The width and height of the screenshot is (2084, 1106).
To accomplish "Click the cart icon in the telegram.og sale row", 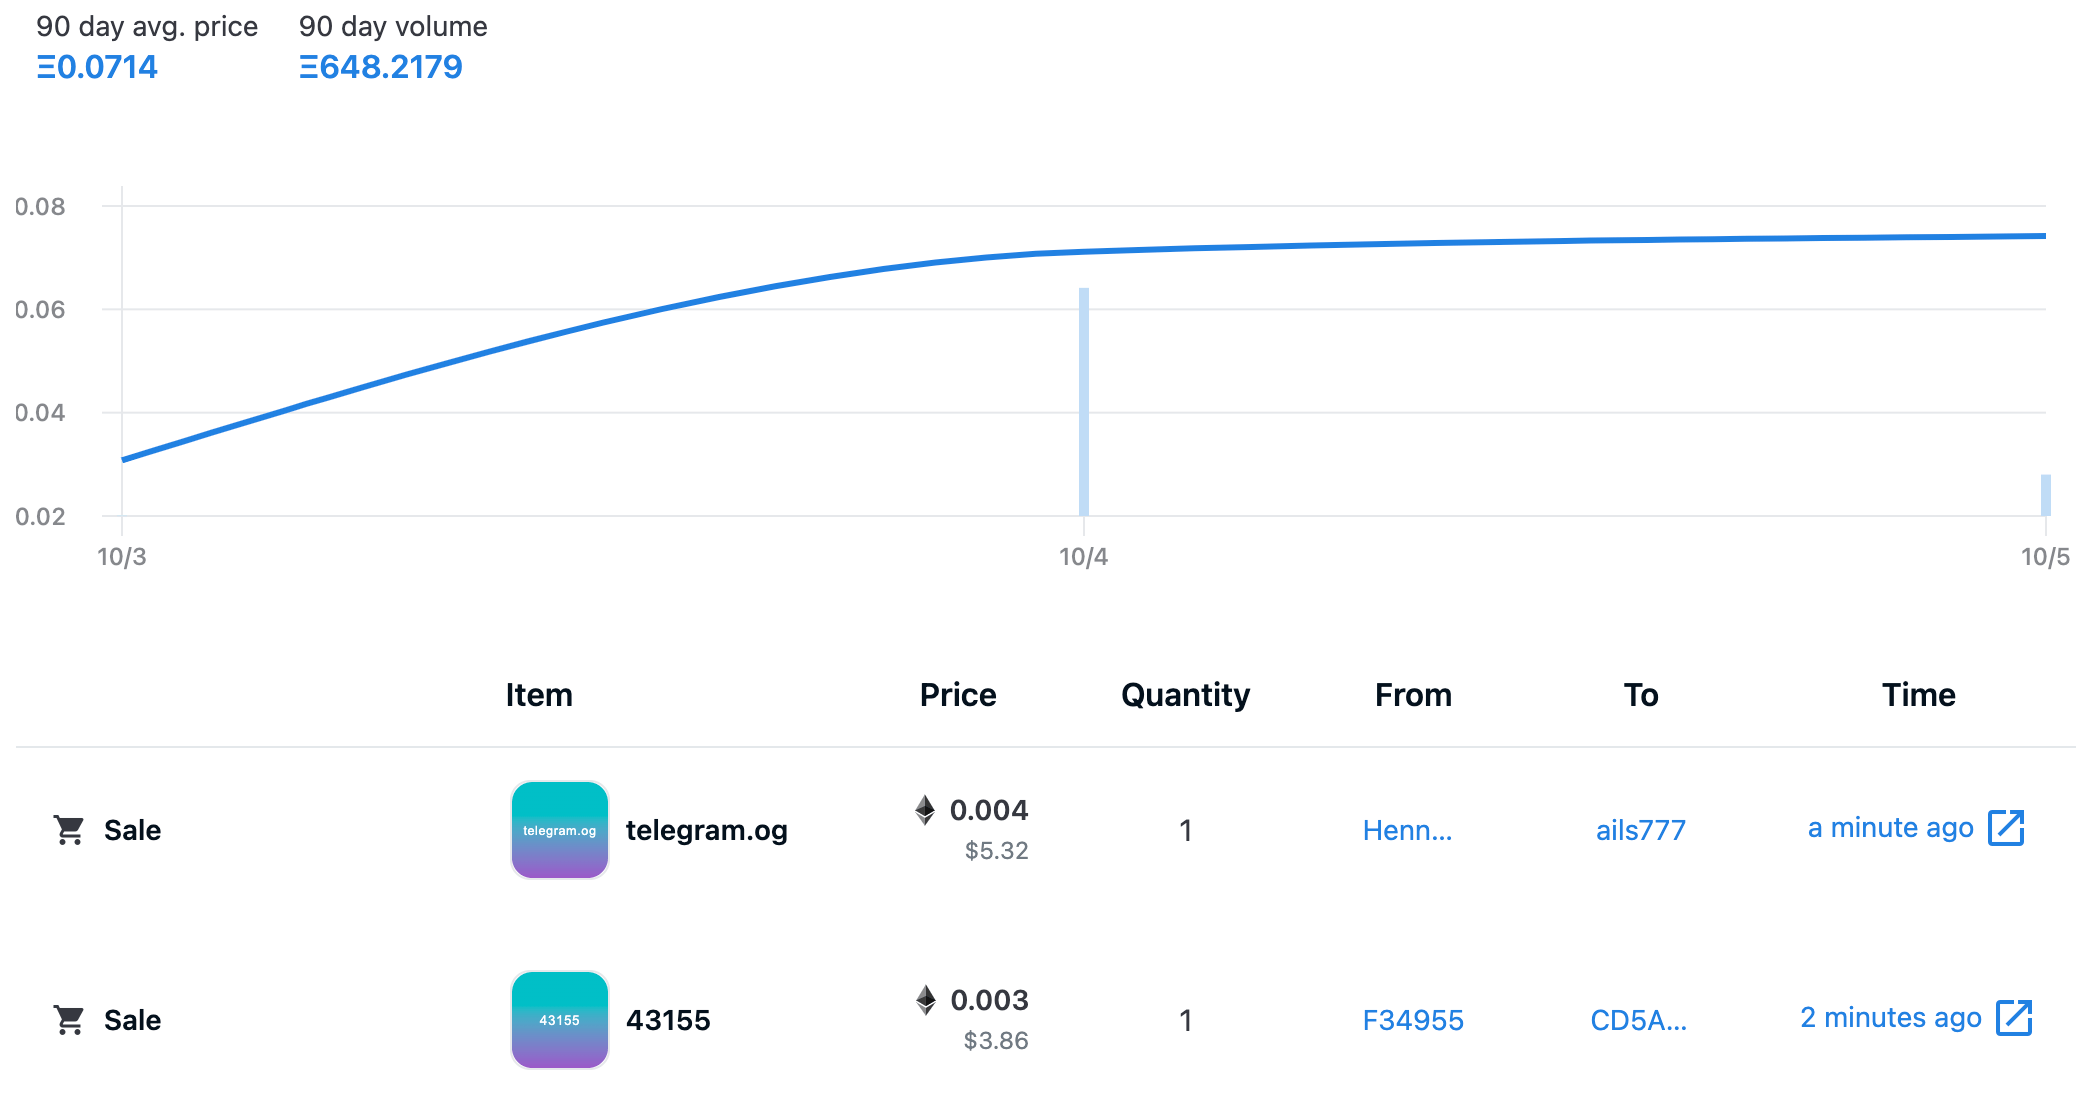I will (69, 830).
